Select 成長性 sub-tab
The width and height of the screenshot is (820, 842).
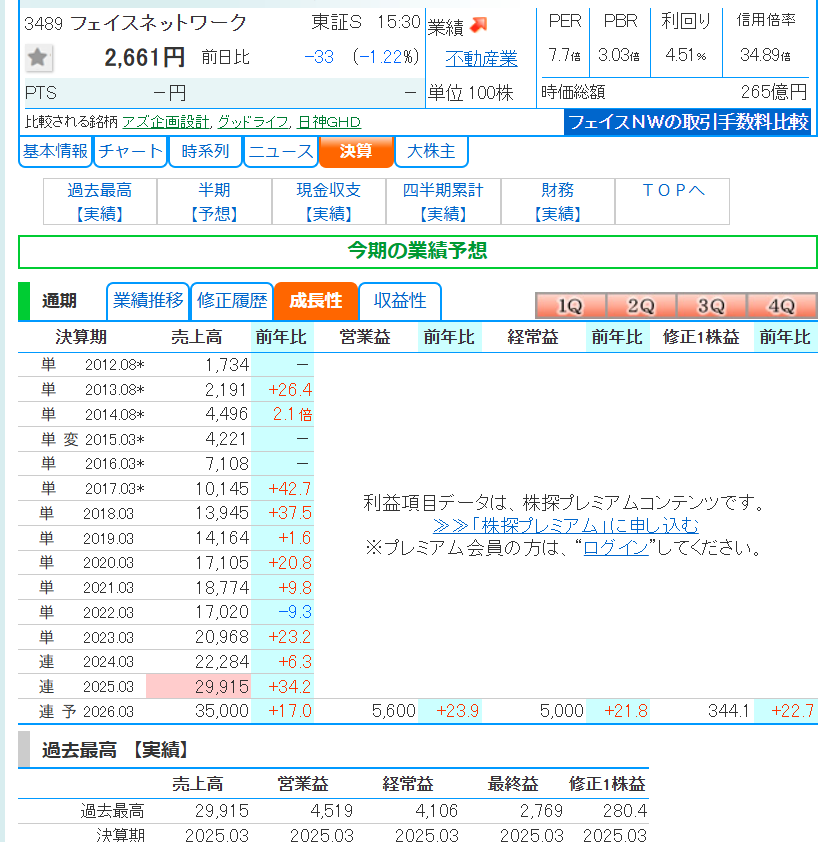316,301
